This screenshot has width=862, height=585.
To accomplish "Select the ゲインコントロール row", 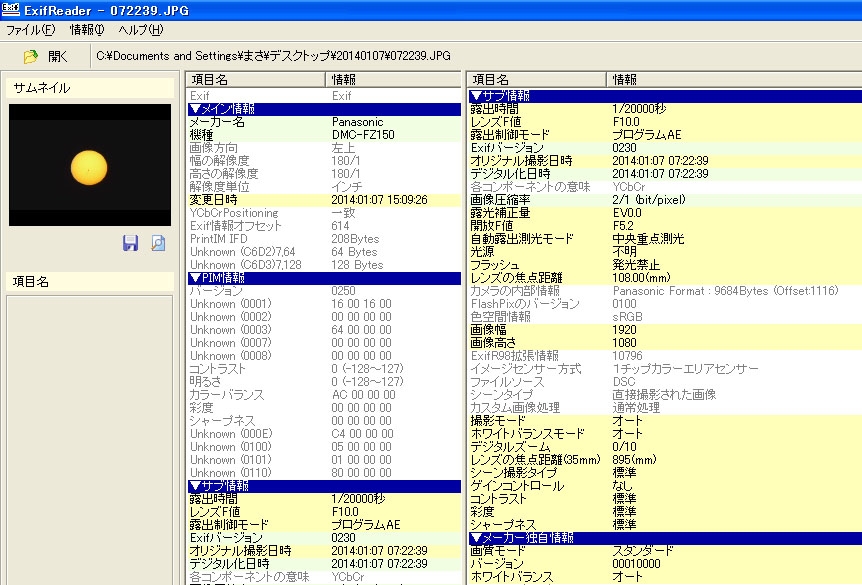I will coord(665,486).
